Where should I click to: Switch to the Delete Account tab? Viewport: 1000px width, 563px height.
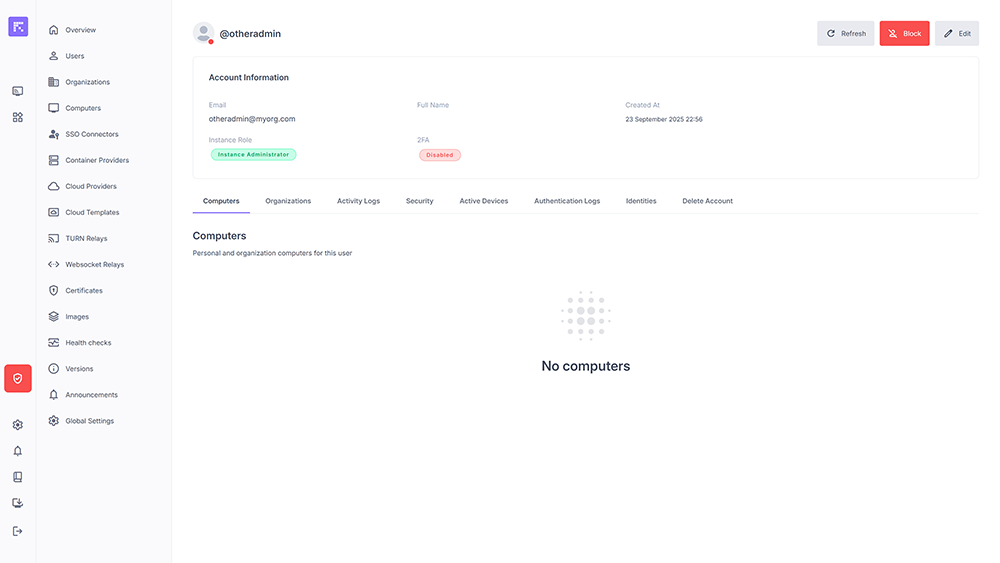point(707,201)
